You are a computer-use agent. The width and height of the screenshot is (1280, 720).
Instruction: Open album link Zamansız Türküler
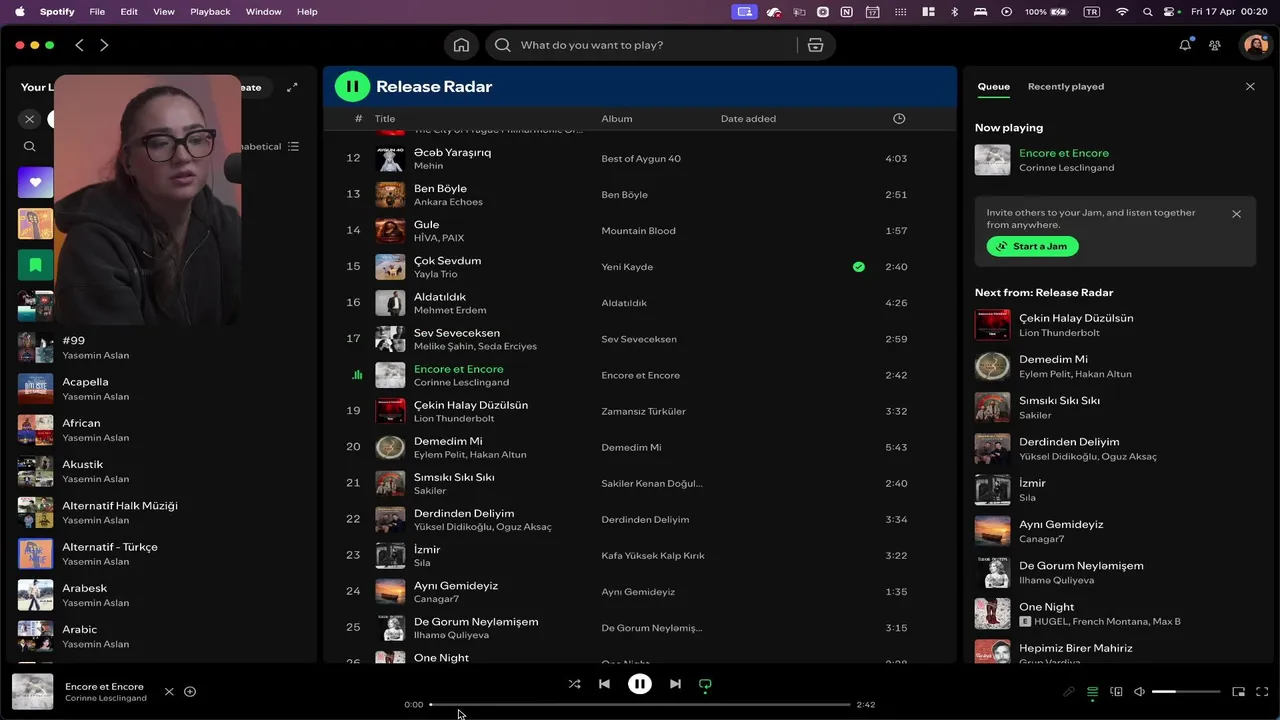pyautogui.click(x=643, y=411)
